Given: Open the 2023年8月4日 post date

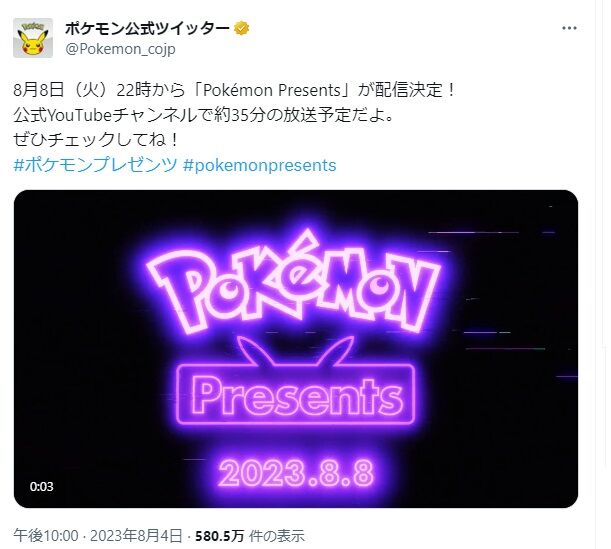Looking at the screenshot, I should [x=136, y=536].
